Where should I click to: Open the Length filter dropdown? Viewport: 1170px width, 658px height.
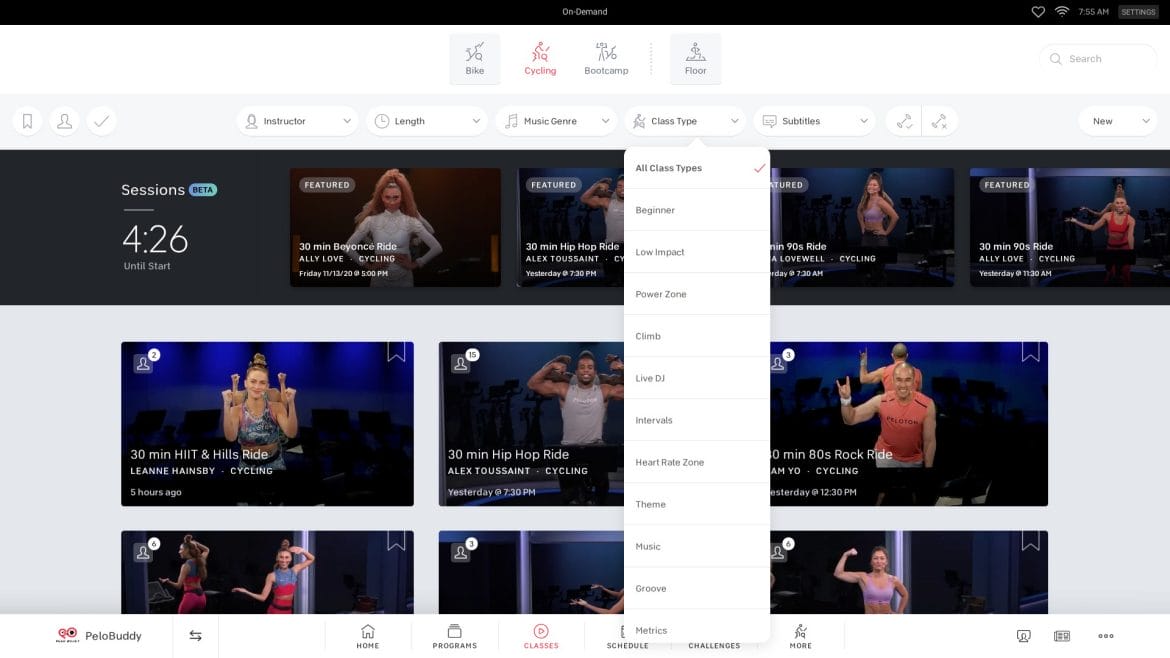pyautogui.click(x=427, y=121)
